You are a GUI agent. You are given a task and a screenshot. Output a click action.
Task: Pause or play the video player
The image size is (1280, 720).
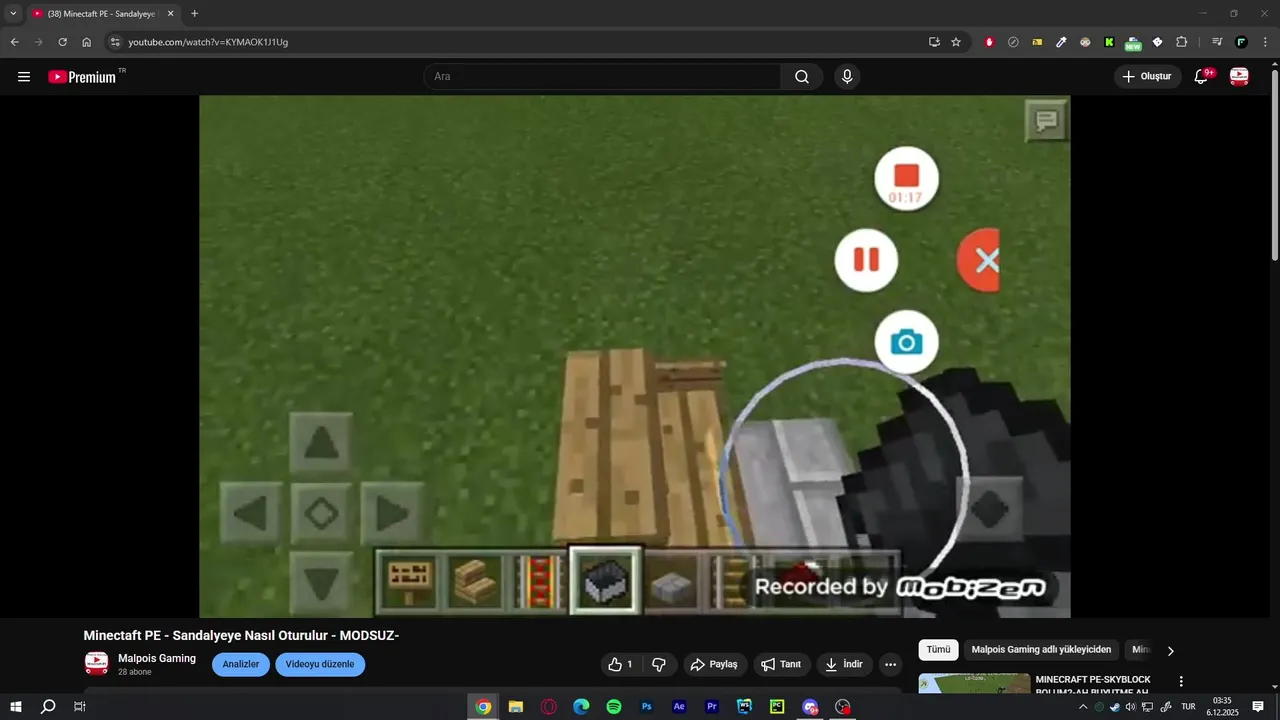click(634, 356)
